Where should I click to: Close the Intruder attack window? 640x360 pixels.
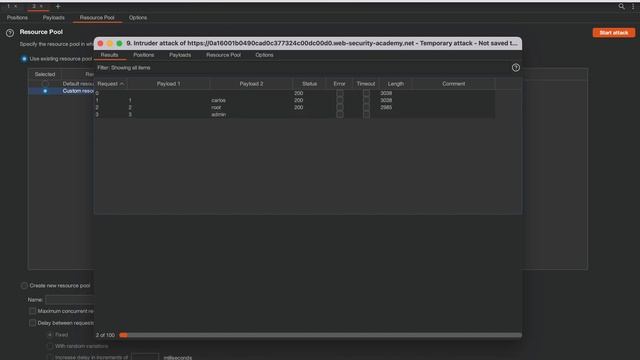(100, 43)
